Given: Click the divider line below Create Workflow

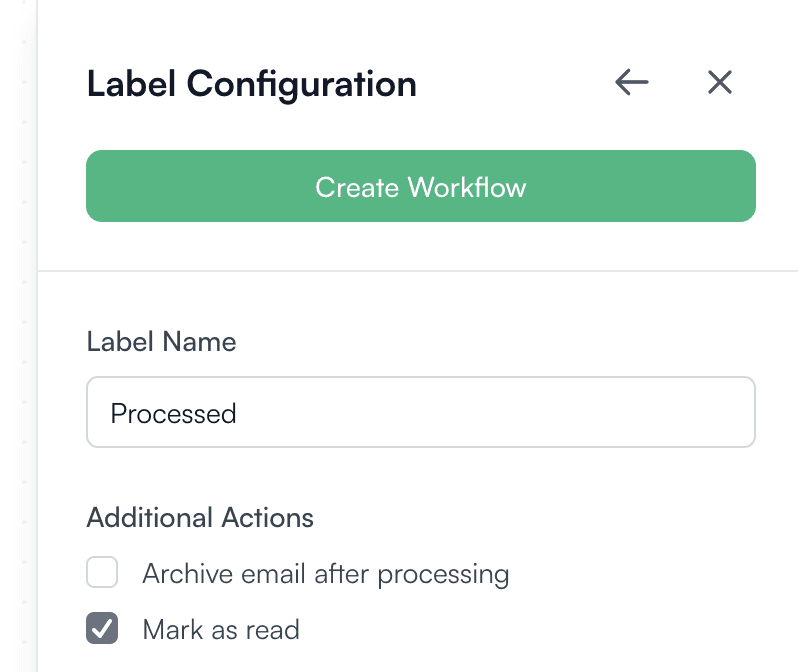Looking at the screenshot, I should tap(420, 271).
